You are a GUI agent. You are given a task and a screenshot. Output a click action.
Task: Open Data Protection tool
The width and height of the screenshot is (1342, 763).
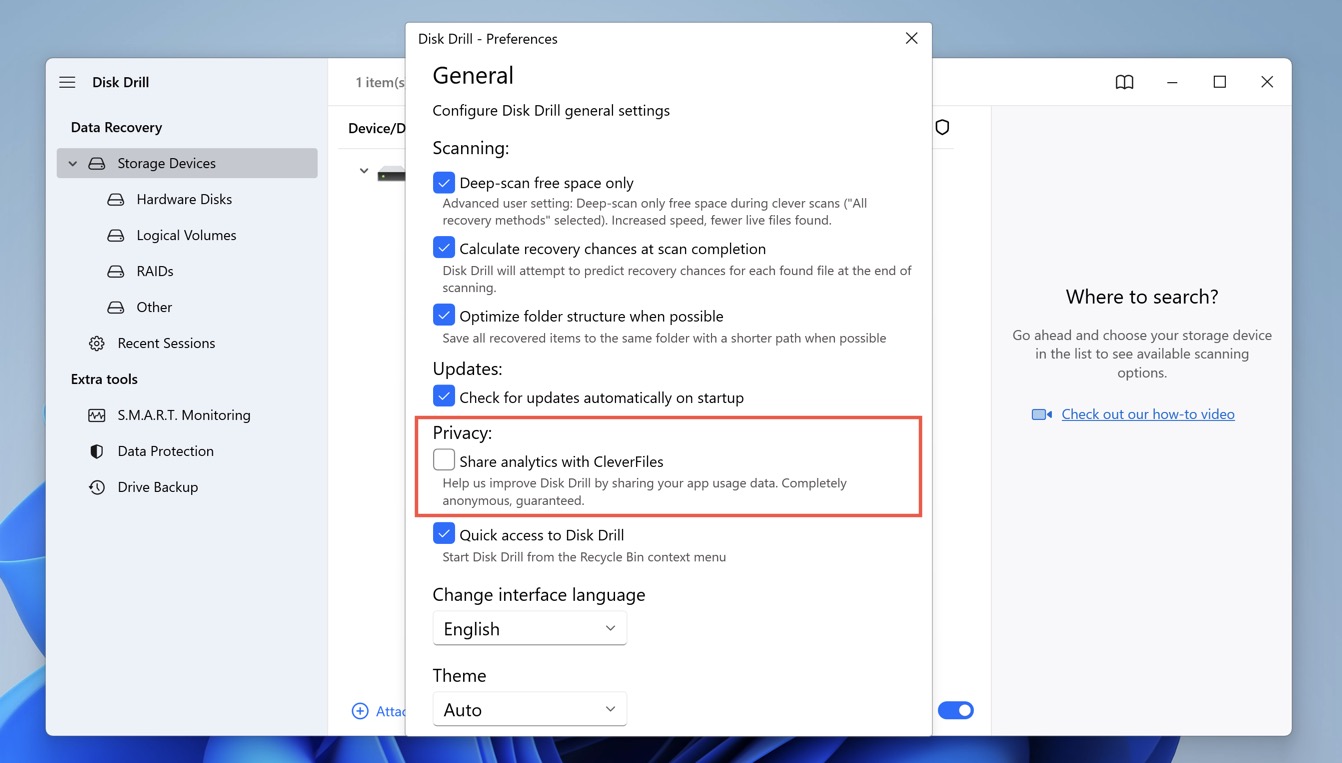coord(166,451)
